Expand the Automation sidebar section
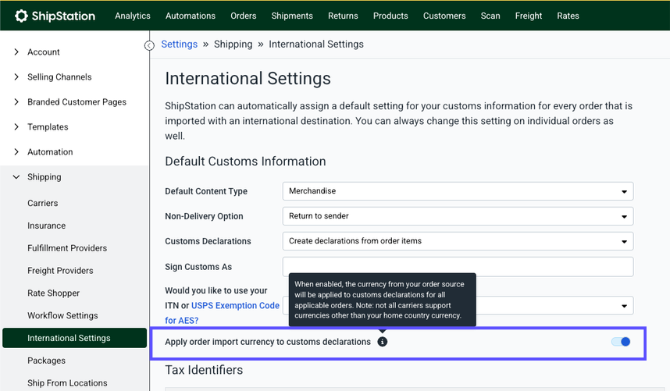The image size is (670, 391). click(x=17, y=152)
